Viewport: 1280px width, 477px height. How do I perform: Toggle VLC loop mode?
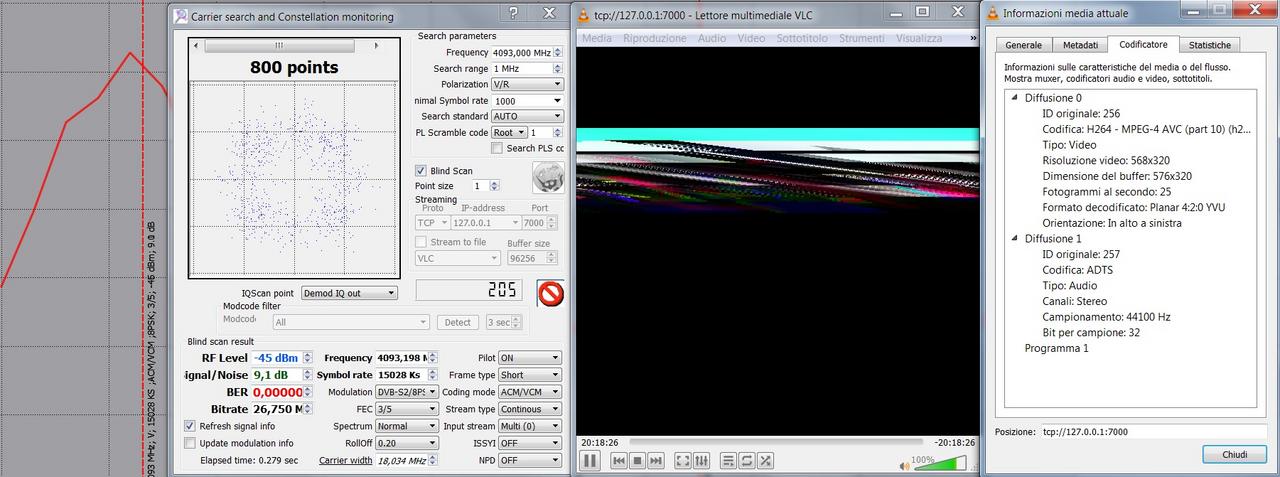point(747,461)
